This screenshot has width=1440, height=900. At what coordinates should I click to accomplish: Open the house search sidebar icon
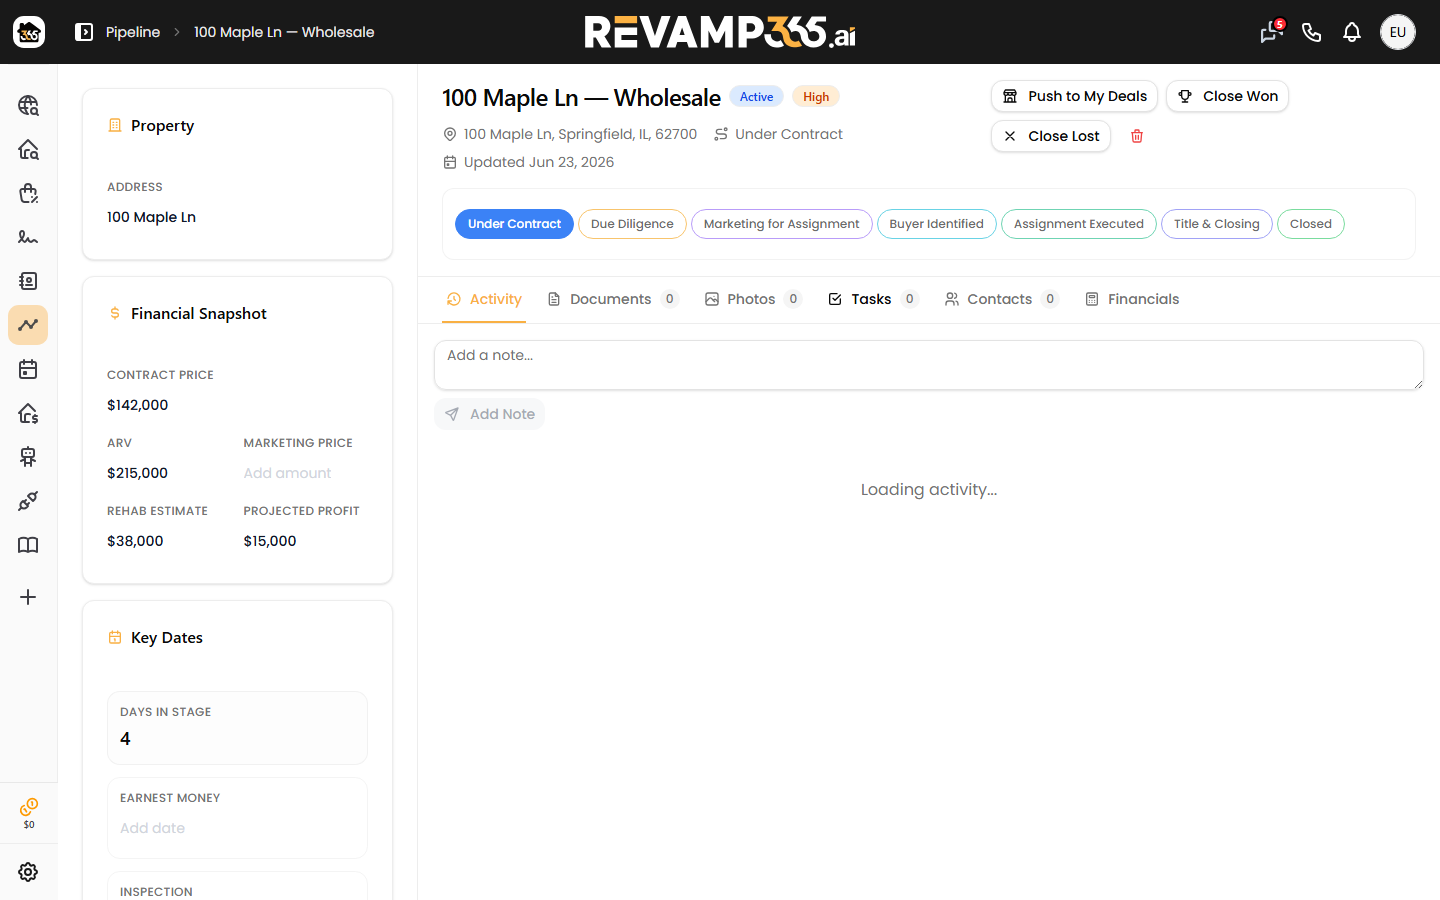(x=28, y=149)
